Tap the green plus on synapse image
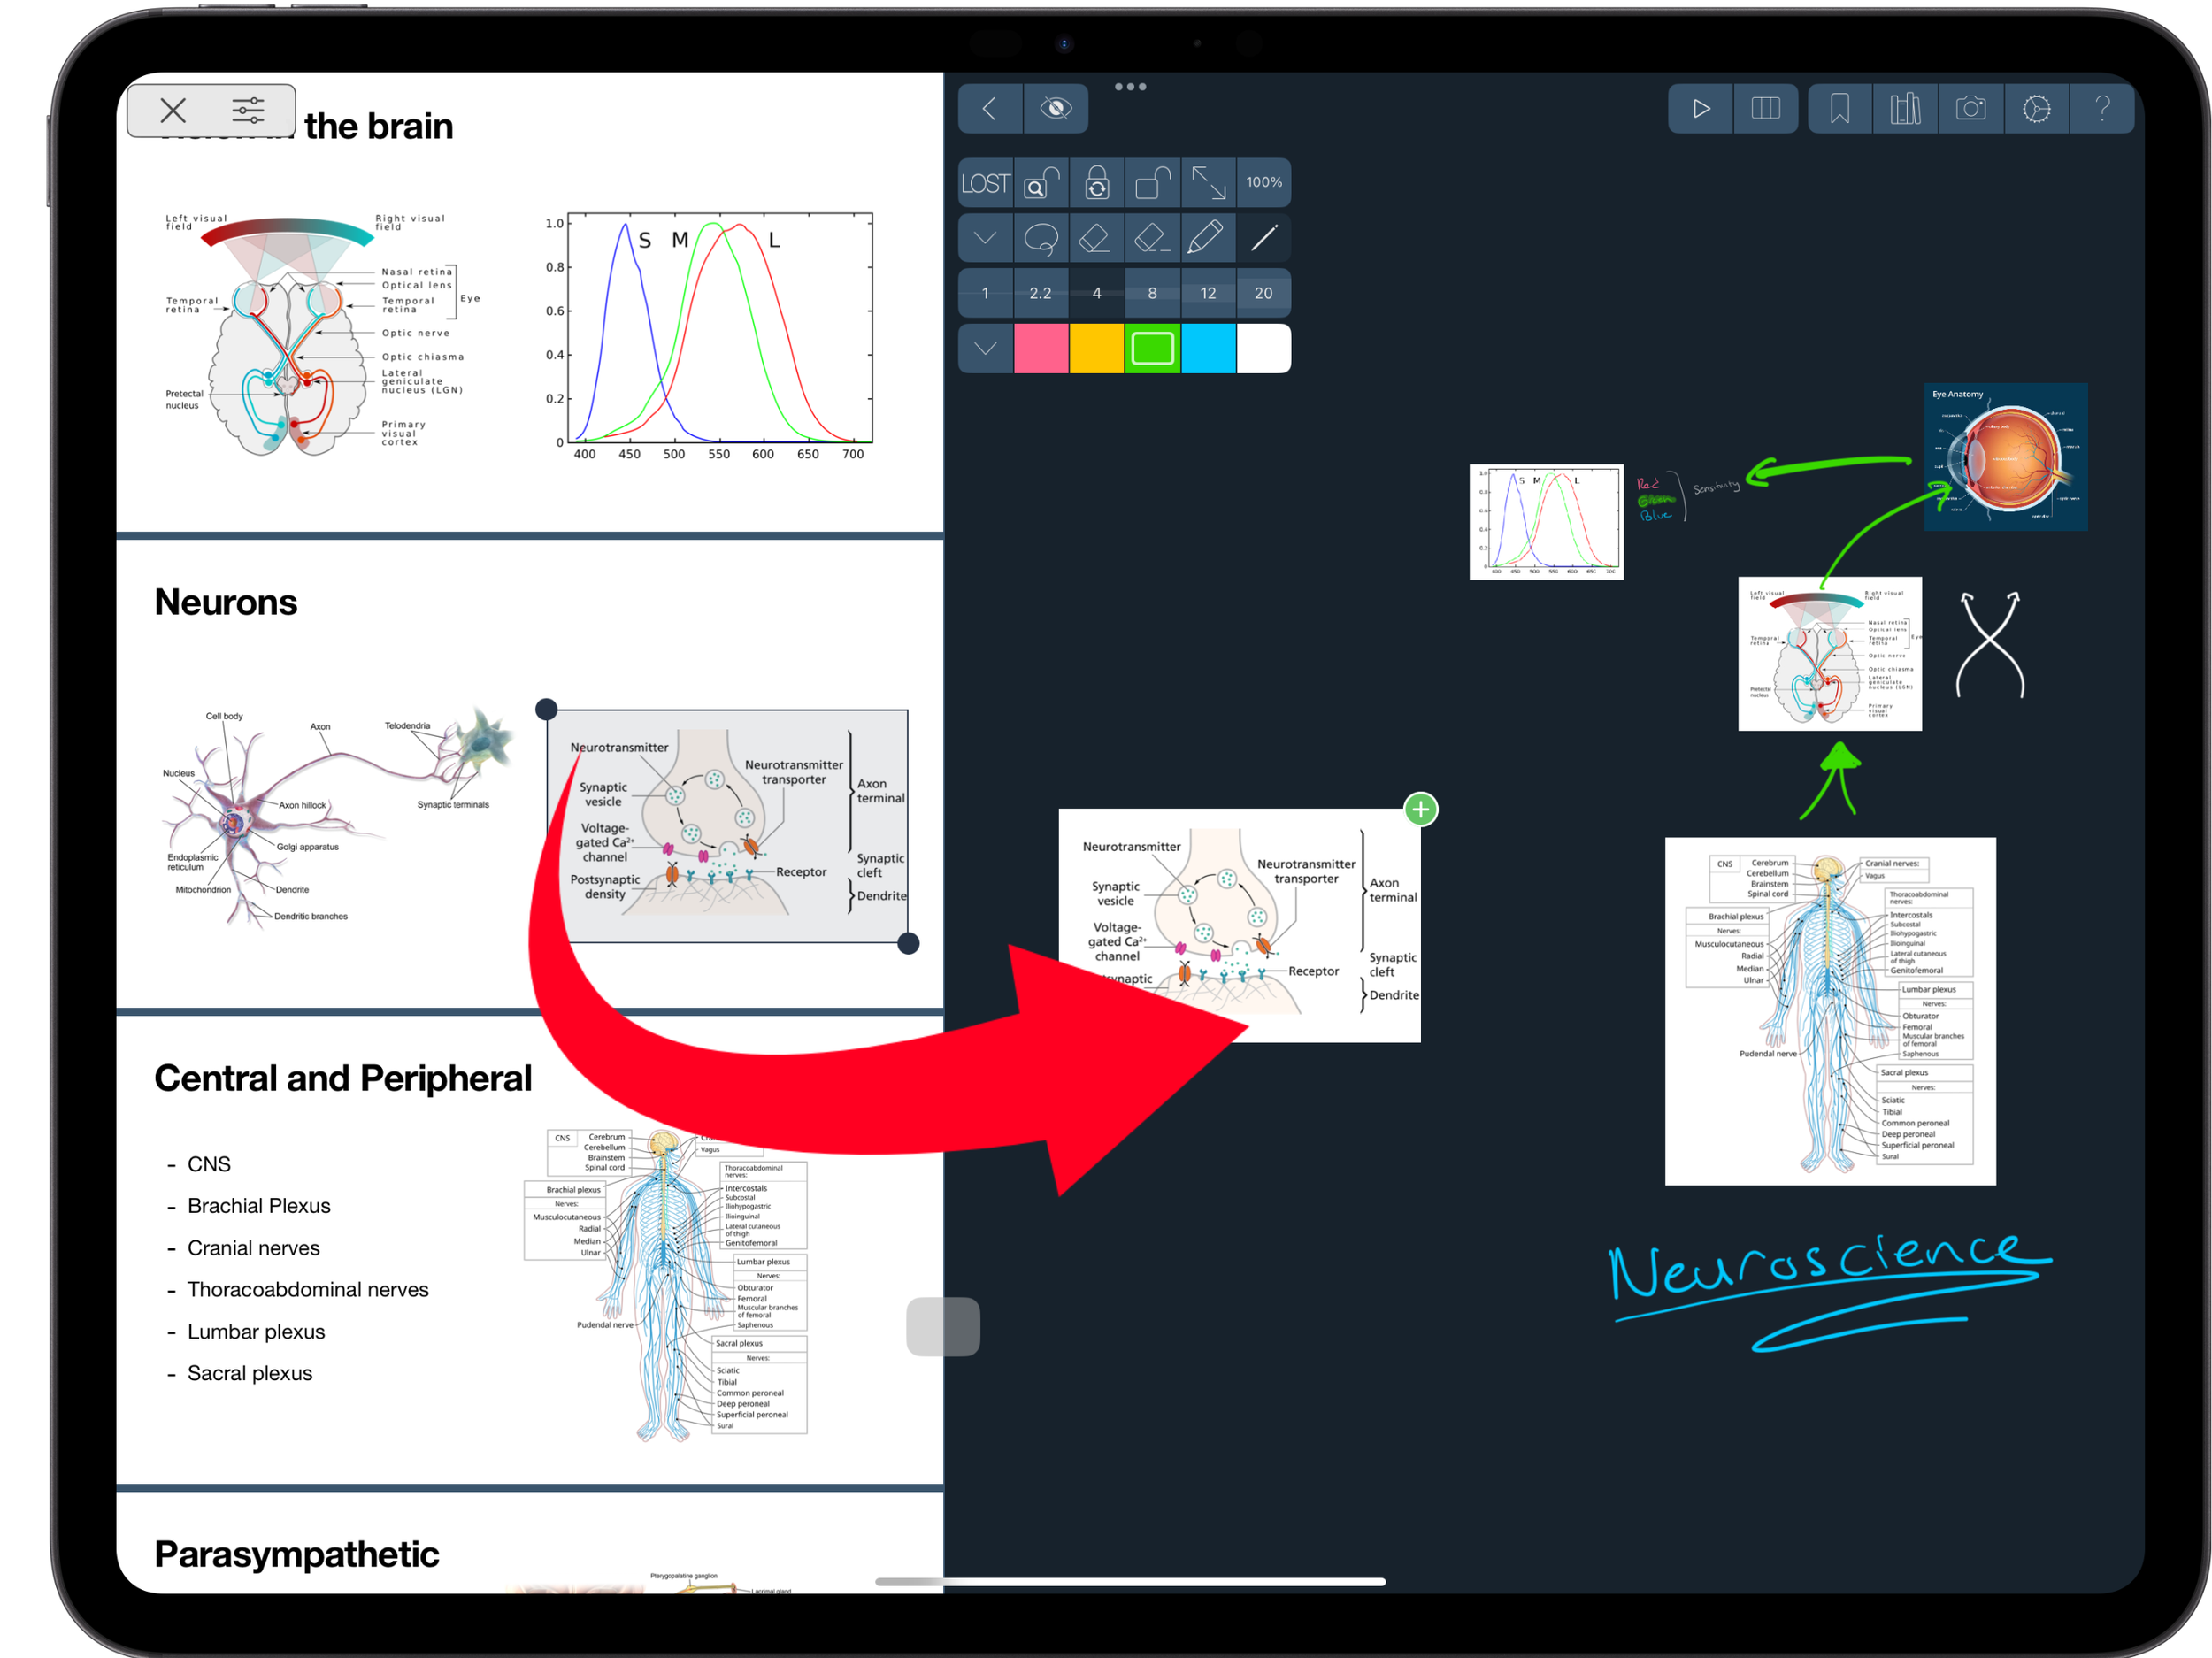Image resolution: width=2212 pixels, height=1658 pixels. [x=1420, y=809]
